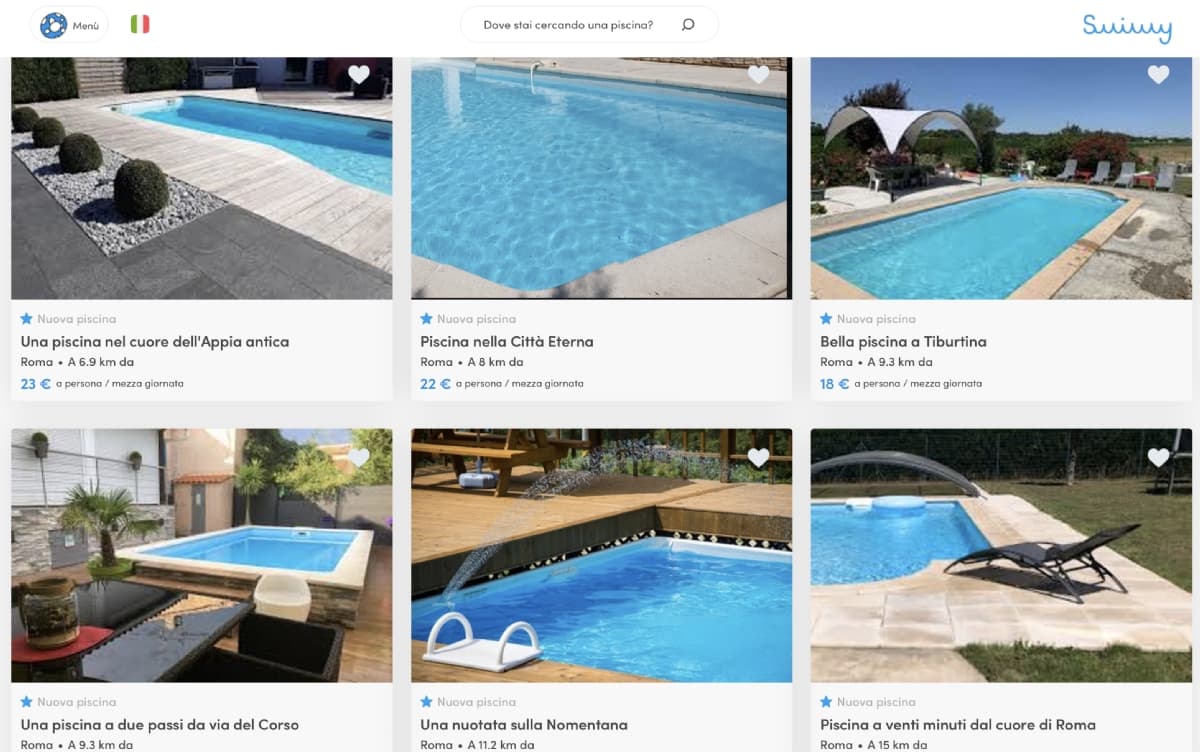
Task: Click the search magnifier icon
Action: pos(688,25)
